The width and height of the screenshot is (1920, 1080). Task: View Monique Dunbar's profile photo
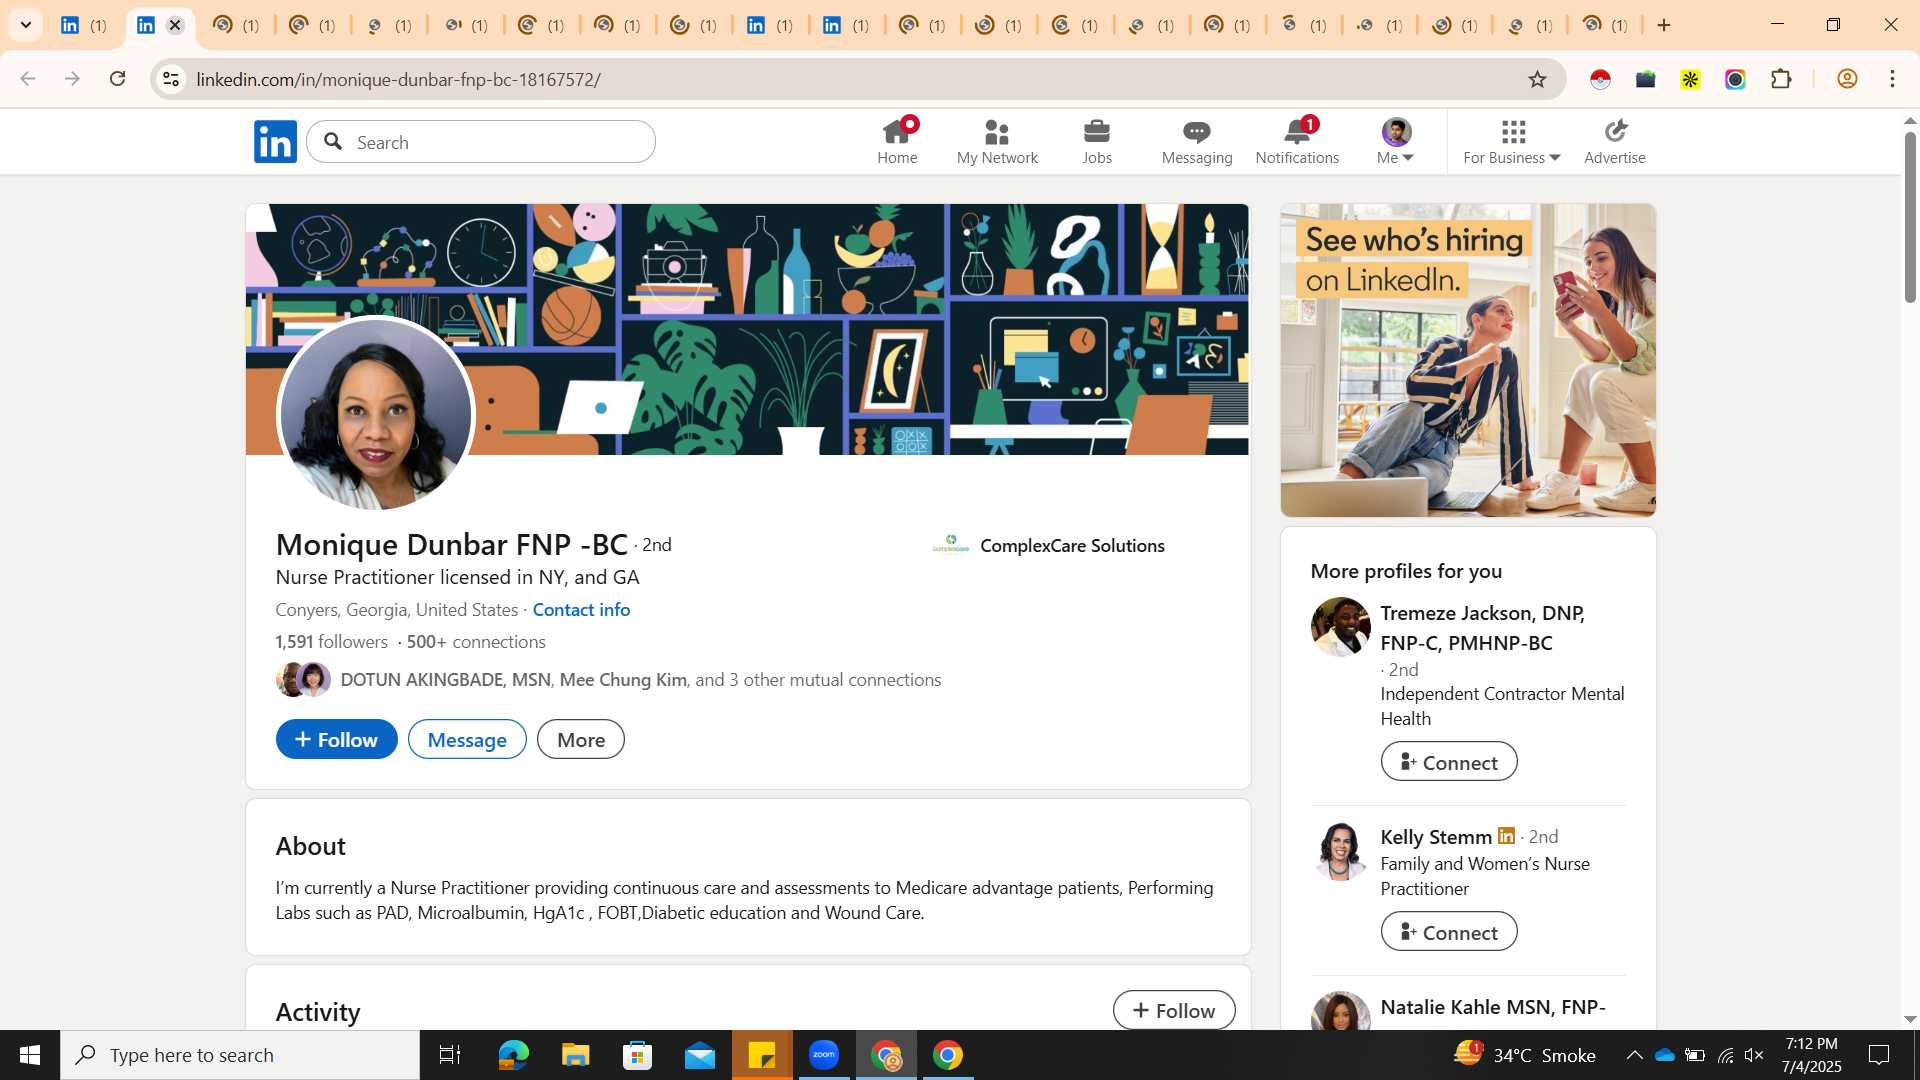[x=375, y=414]
